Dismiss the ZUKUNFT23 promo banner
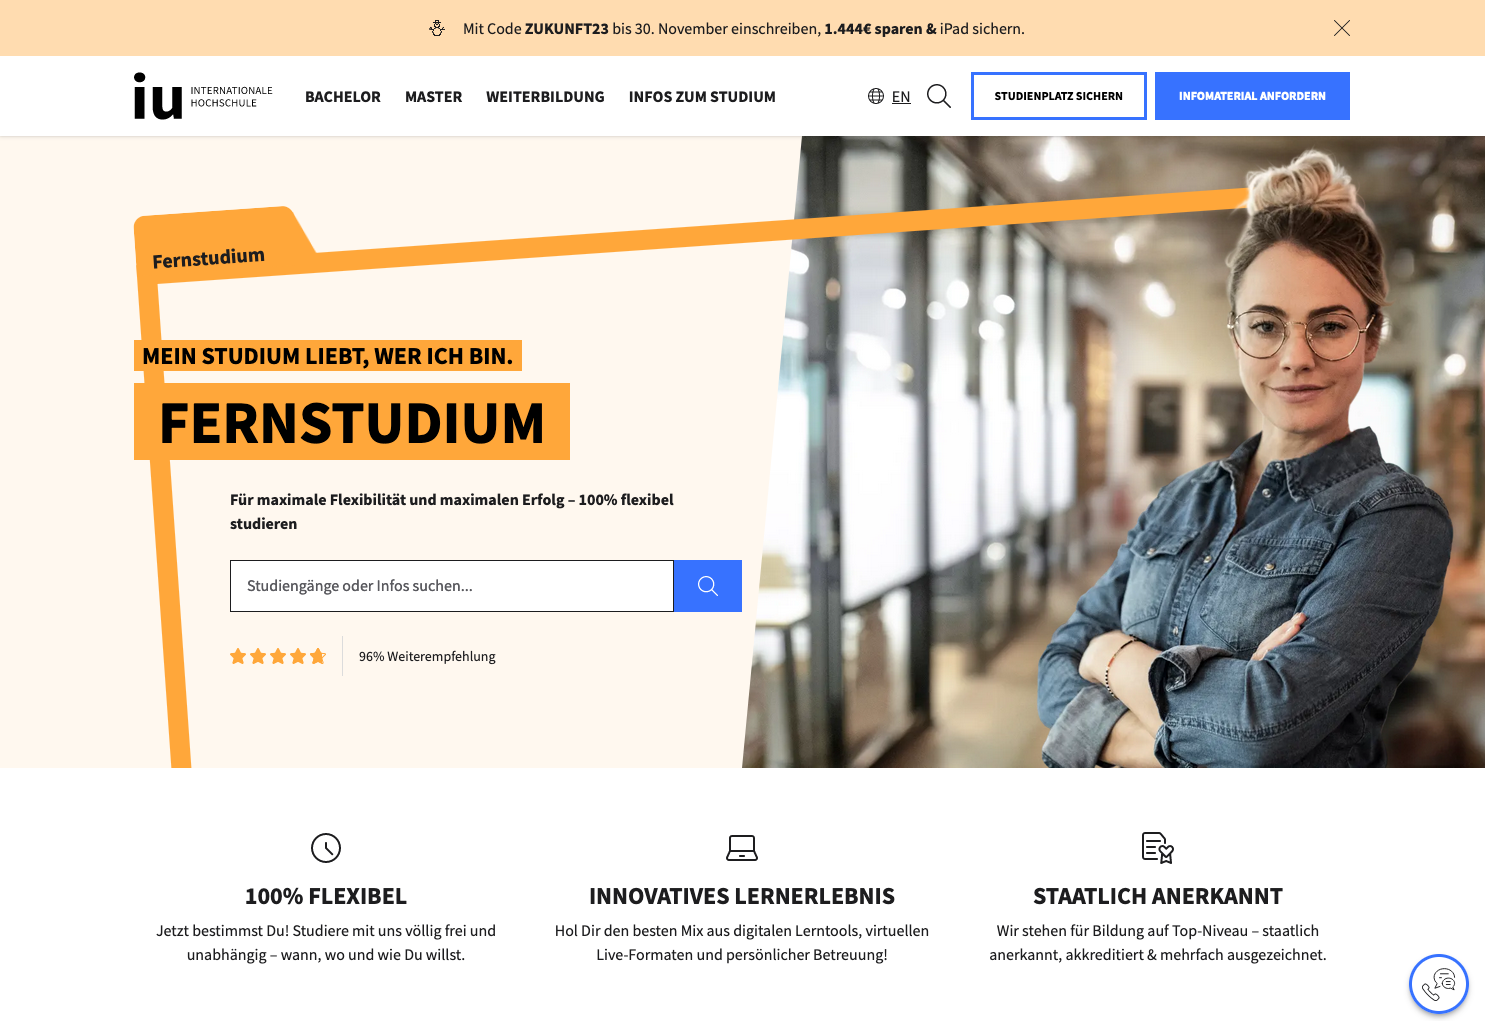The width and height of the screenshot is (1485, 1021). [1342, 28]
